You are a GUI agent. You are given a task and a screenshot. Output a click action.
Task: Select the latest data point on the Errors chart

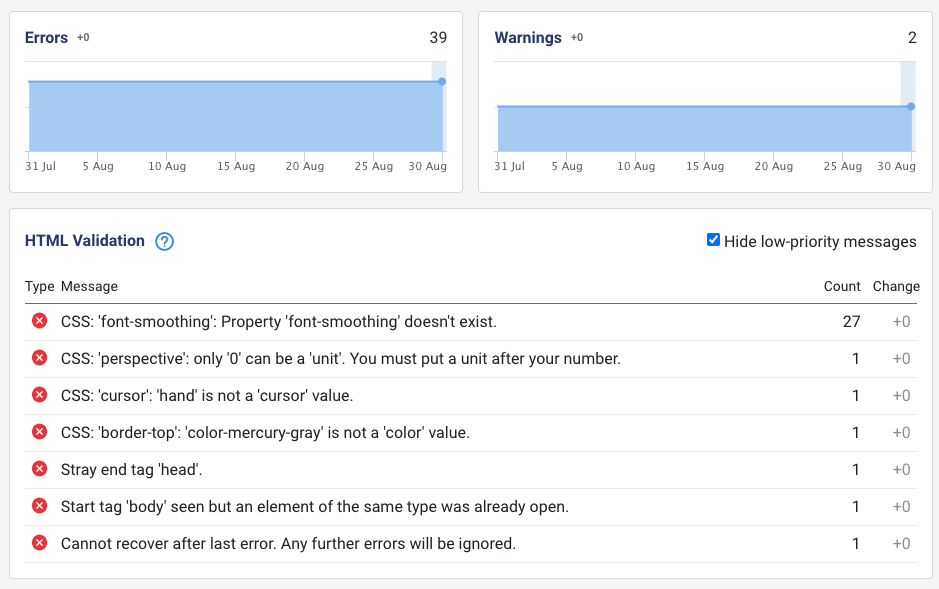coord(441,81)
